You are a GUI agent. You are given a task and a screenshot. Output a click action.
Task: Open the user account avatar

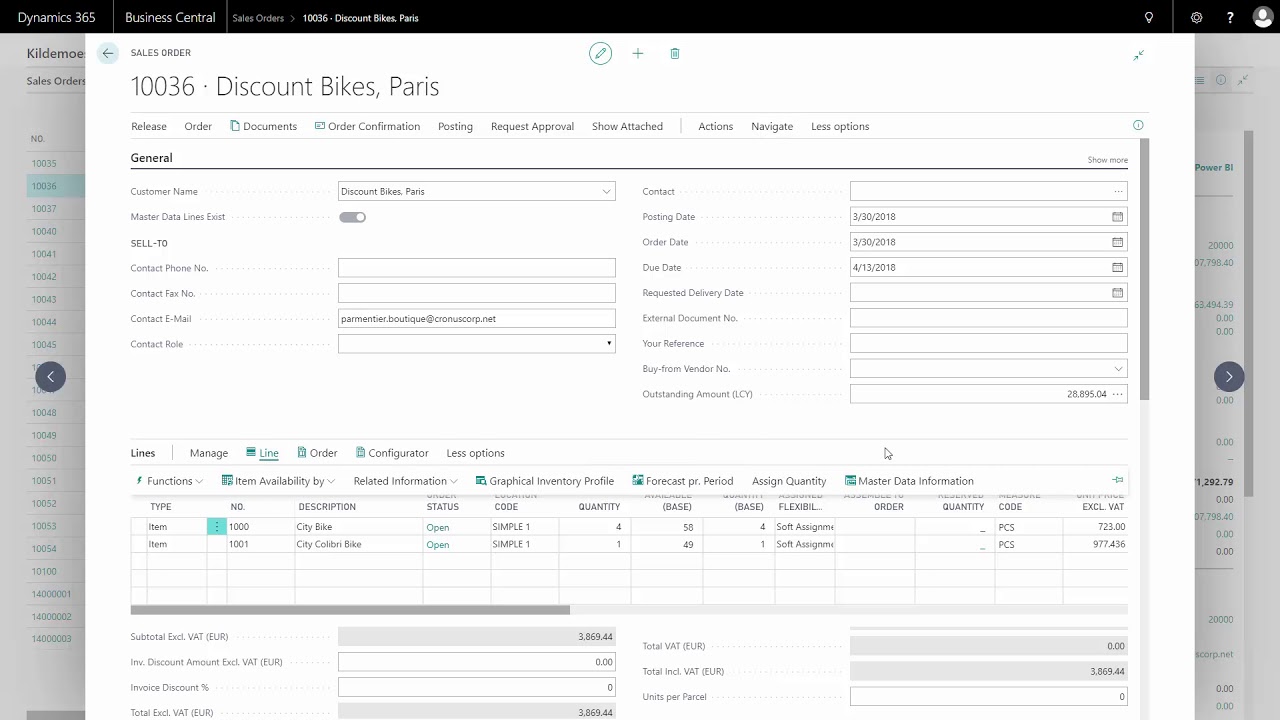coord(1263,18)
